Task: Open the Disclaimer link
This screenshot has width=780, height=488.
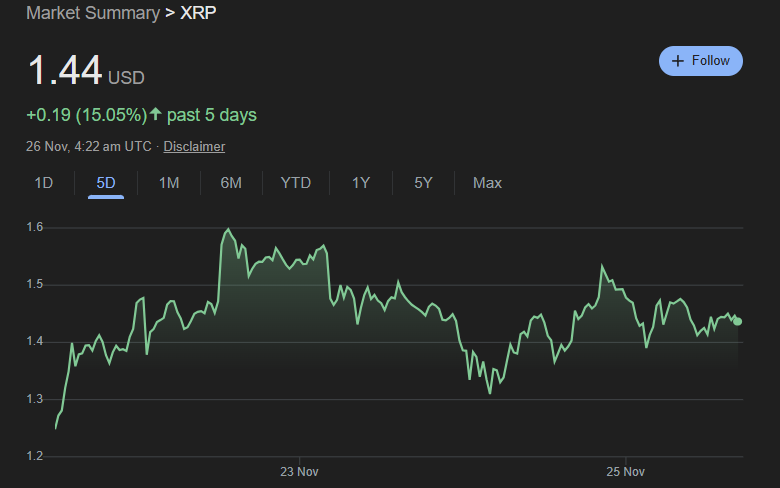Action: (x=194, y=146)
